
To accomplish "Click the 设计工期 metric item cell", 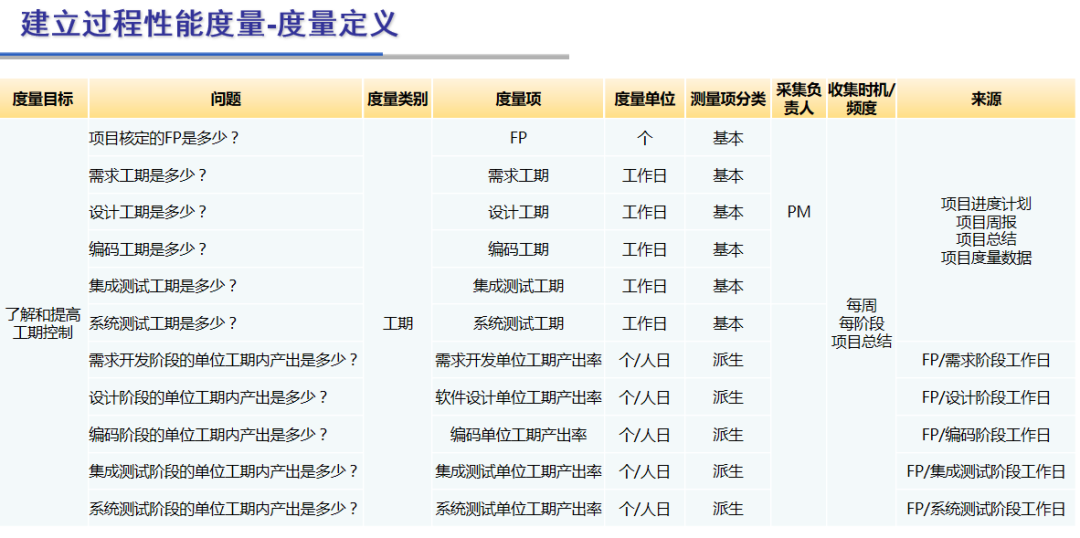I will tap(518, 212).
